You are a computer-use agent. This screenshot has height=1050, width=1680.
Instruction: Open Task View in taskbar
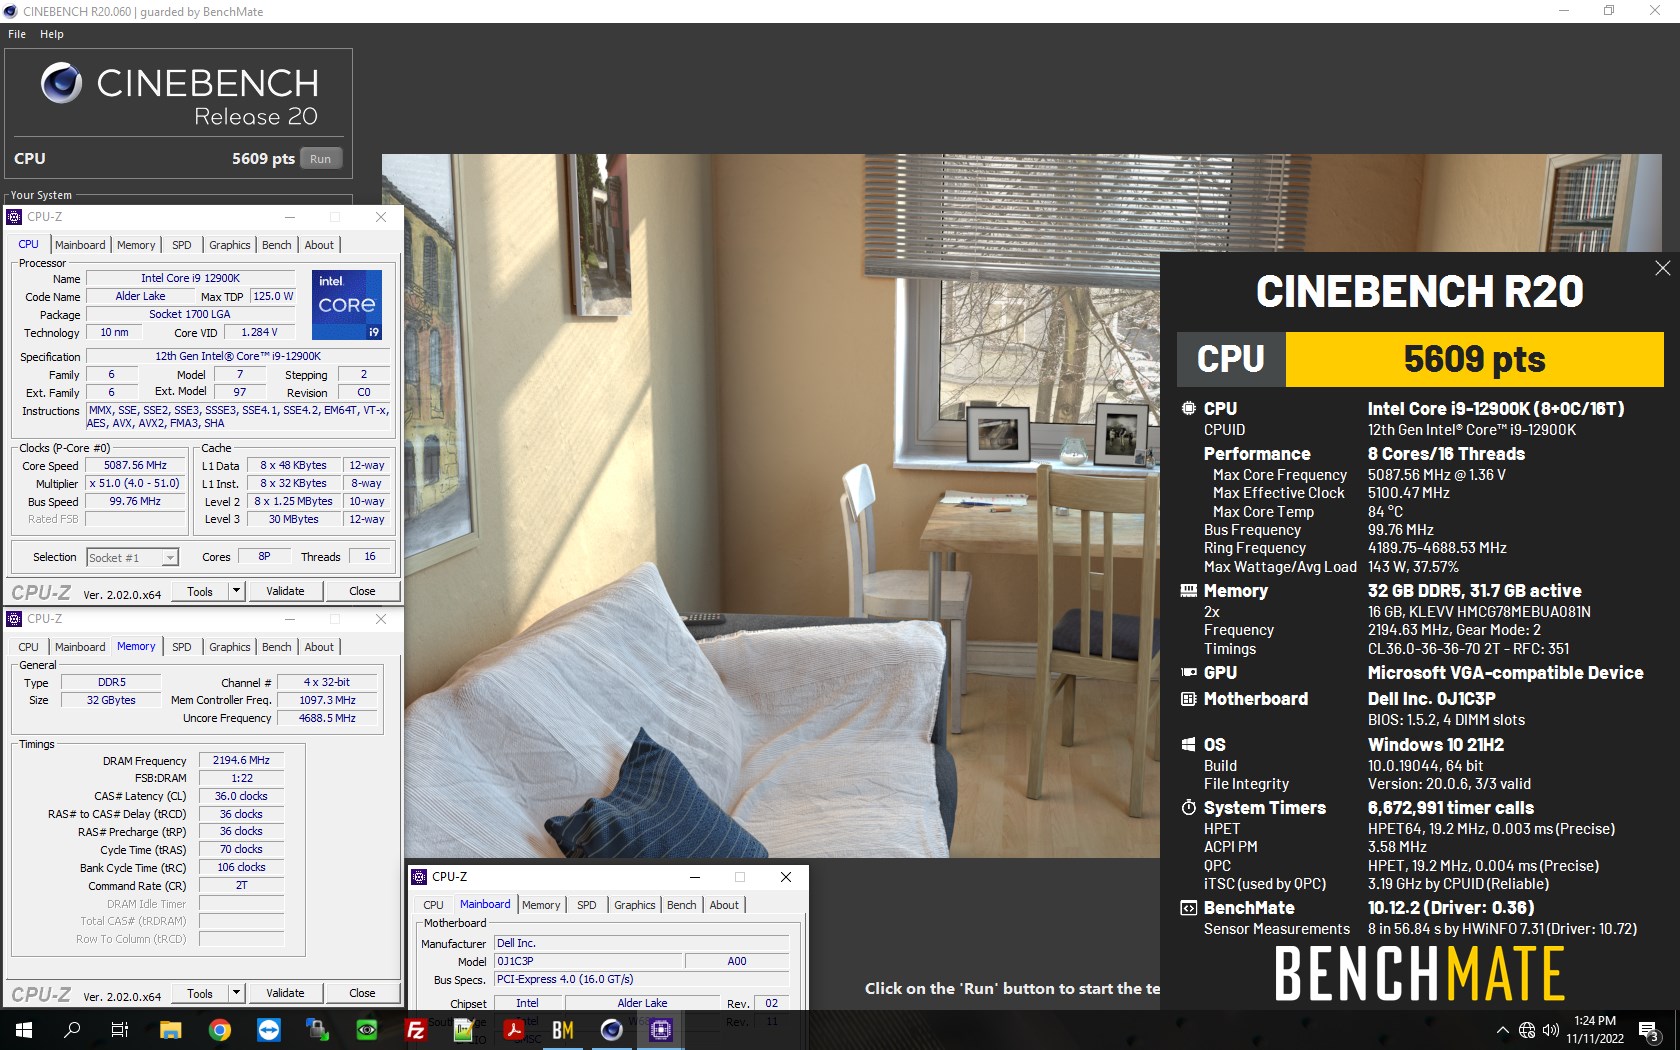point(120,1029)
